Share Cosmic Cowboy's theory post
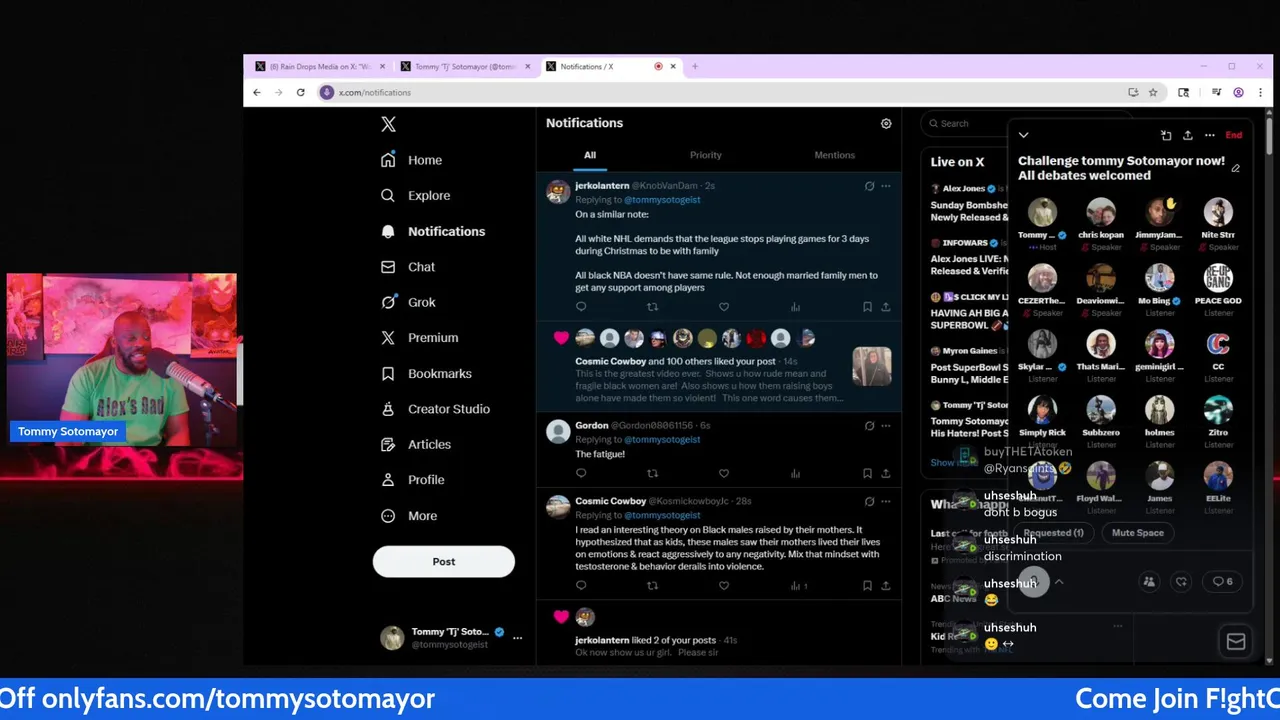 [885, 586]
